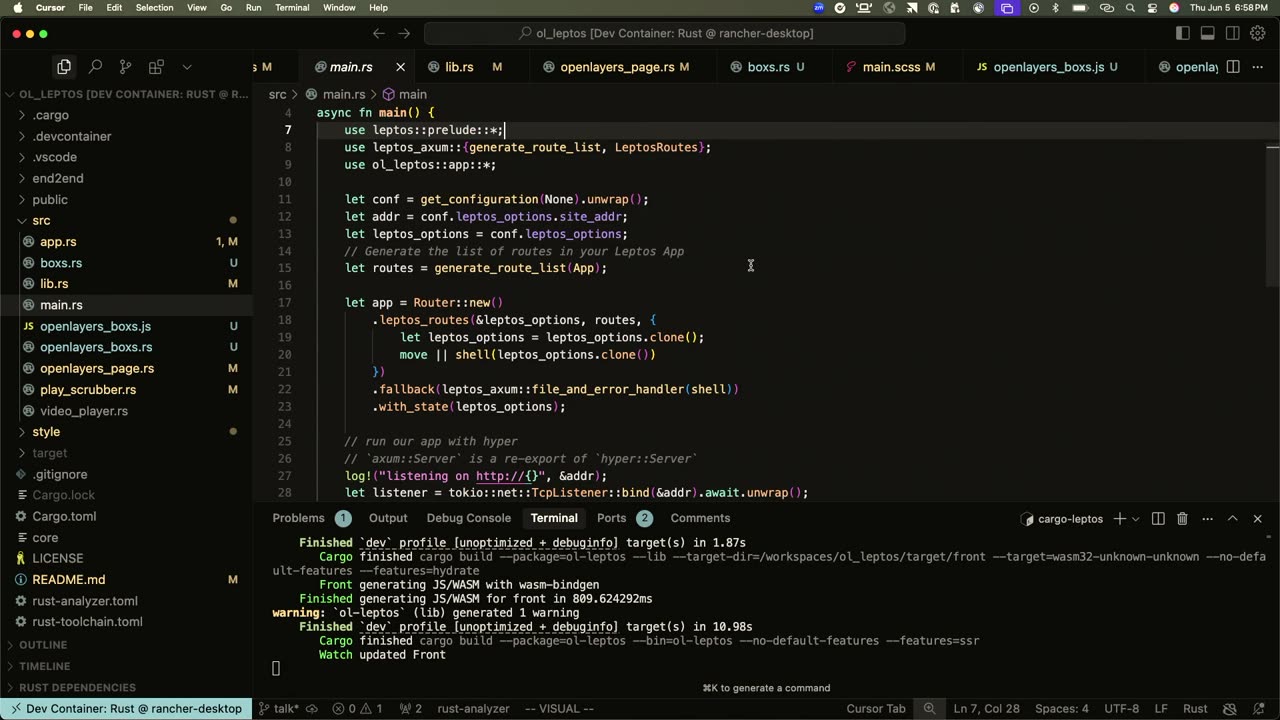Kill terminal with the trash icon
Viewport: 1280px width, 720px height.
(1182, 519)
